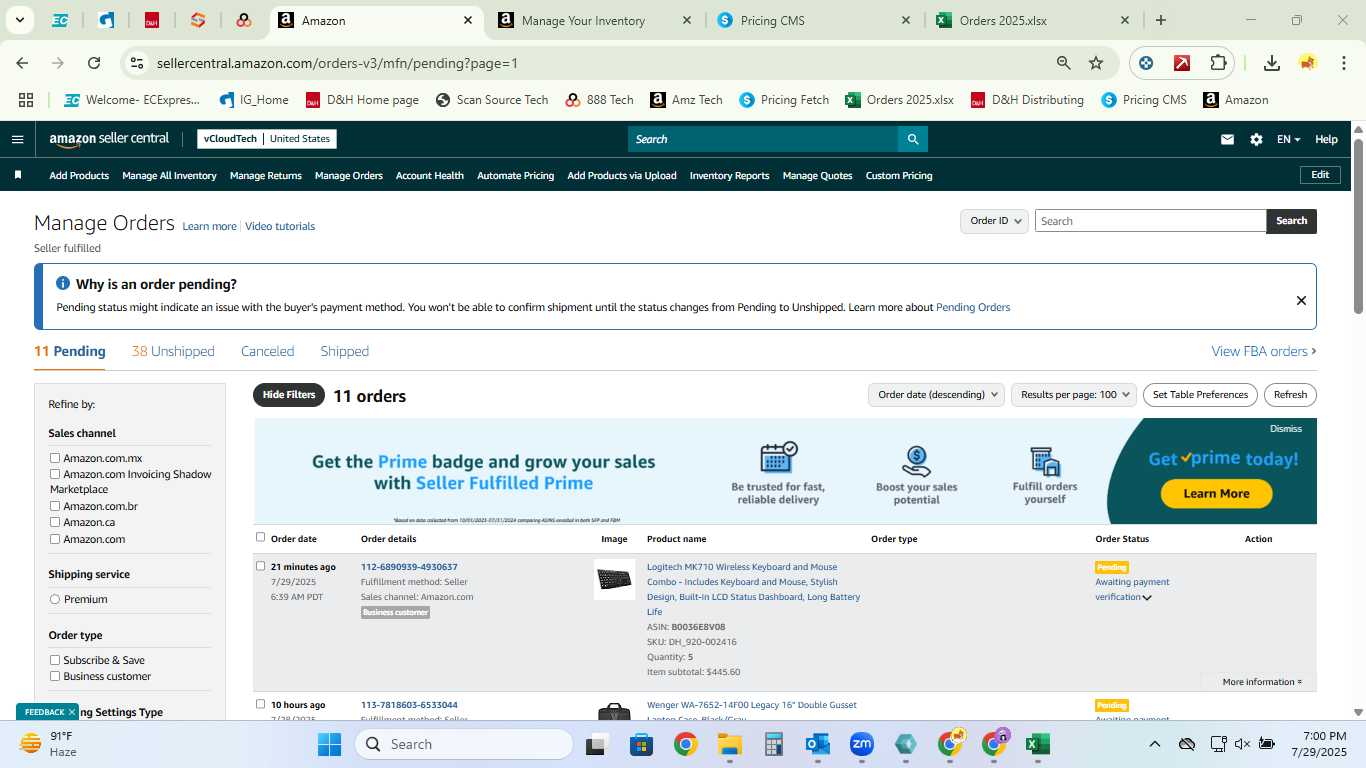Viewport: 1366px width, 768px height.
Task: Go back using the browser back arrow
Action: click(22, 63)
